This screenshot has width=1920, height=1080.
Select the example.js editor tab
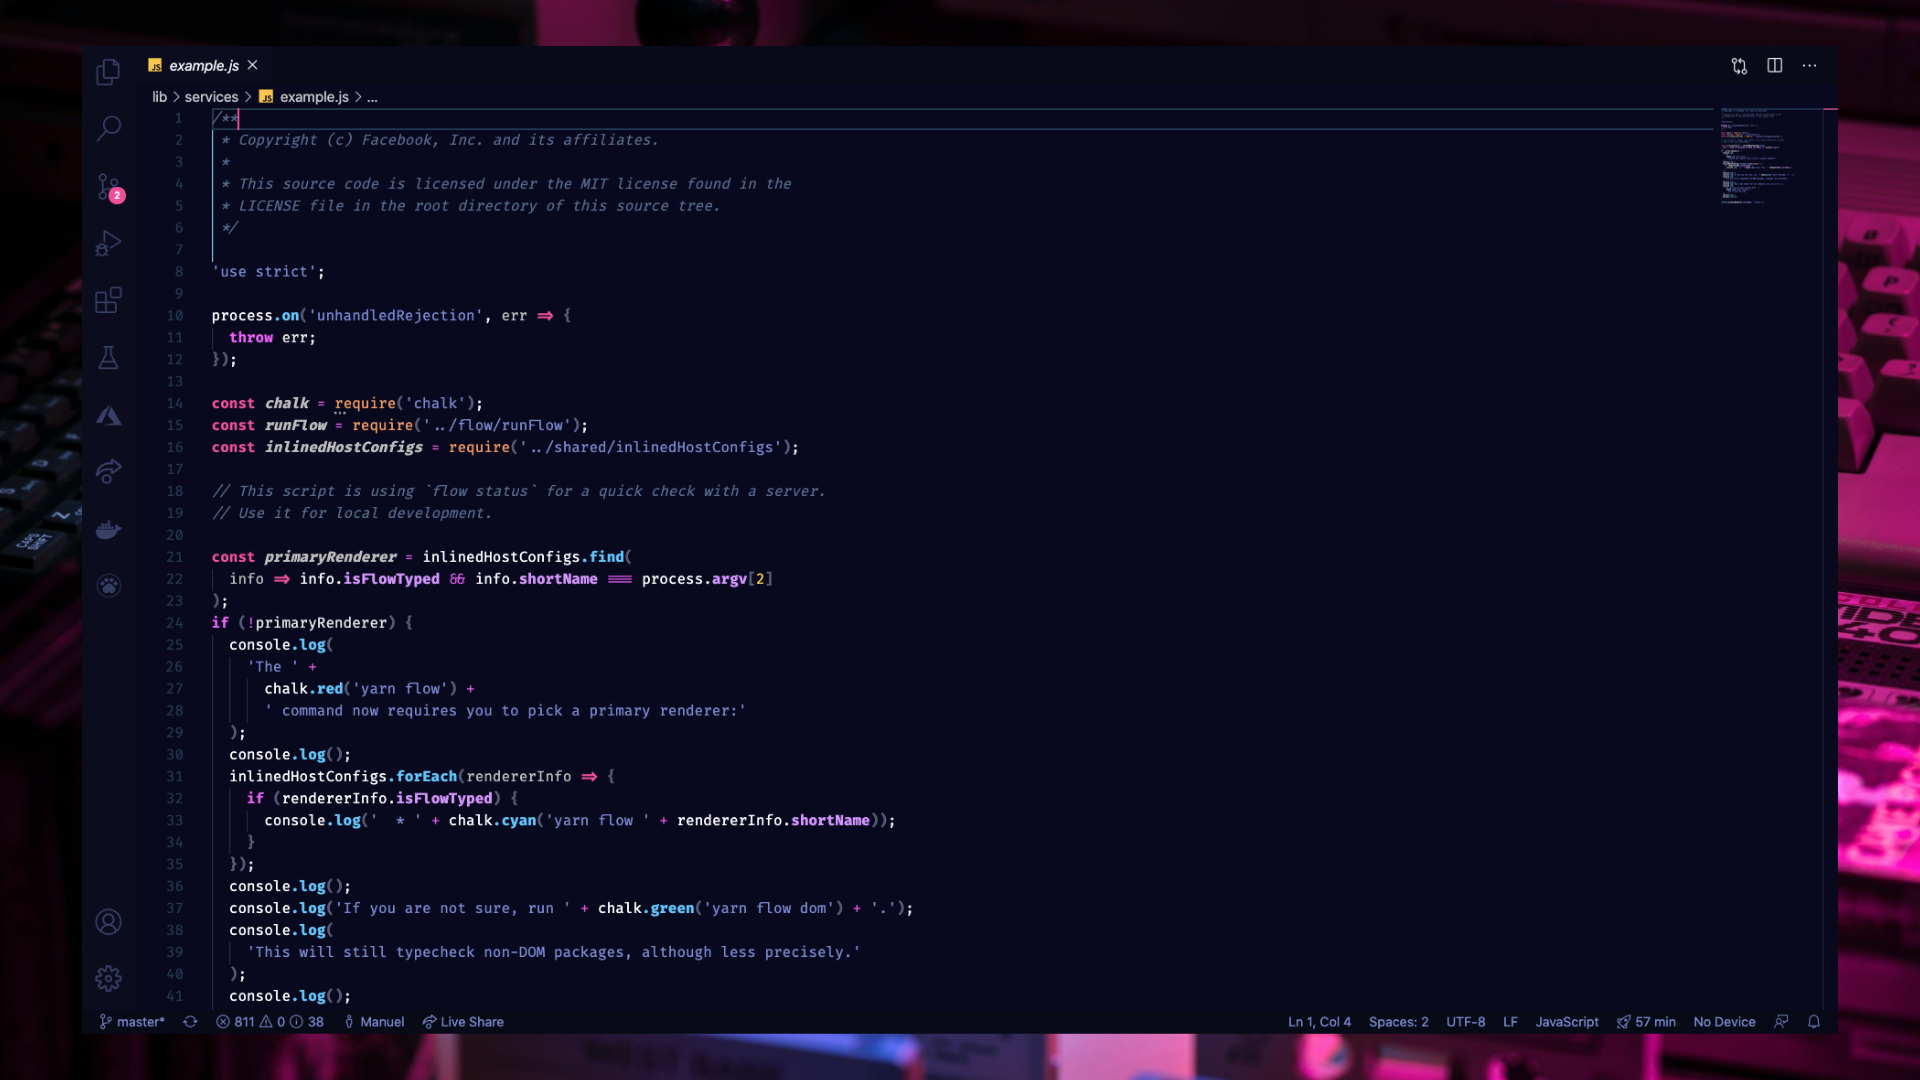tap(203, 65)
